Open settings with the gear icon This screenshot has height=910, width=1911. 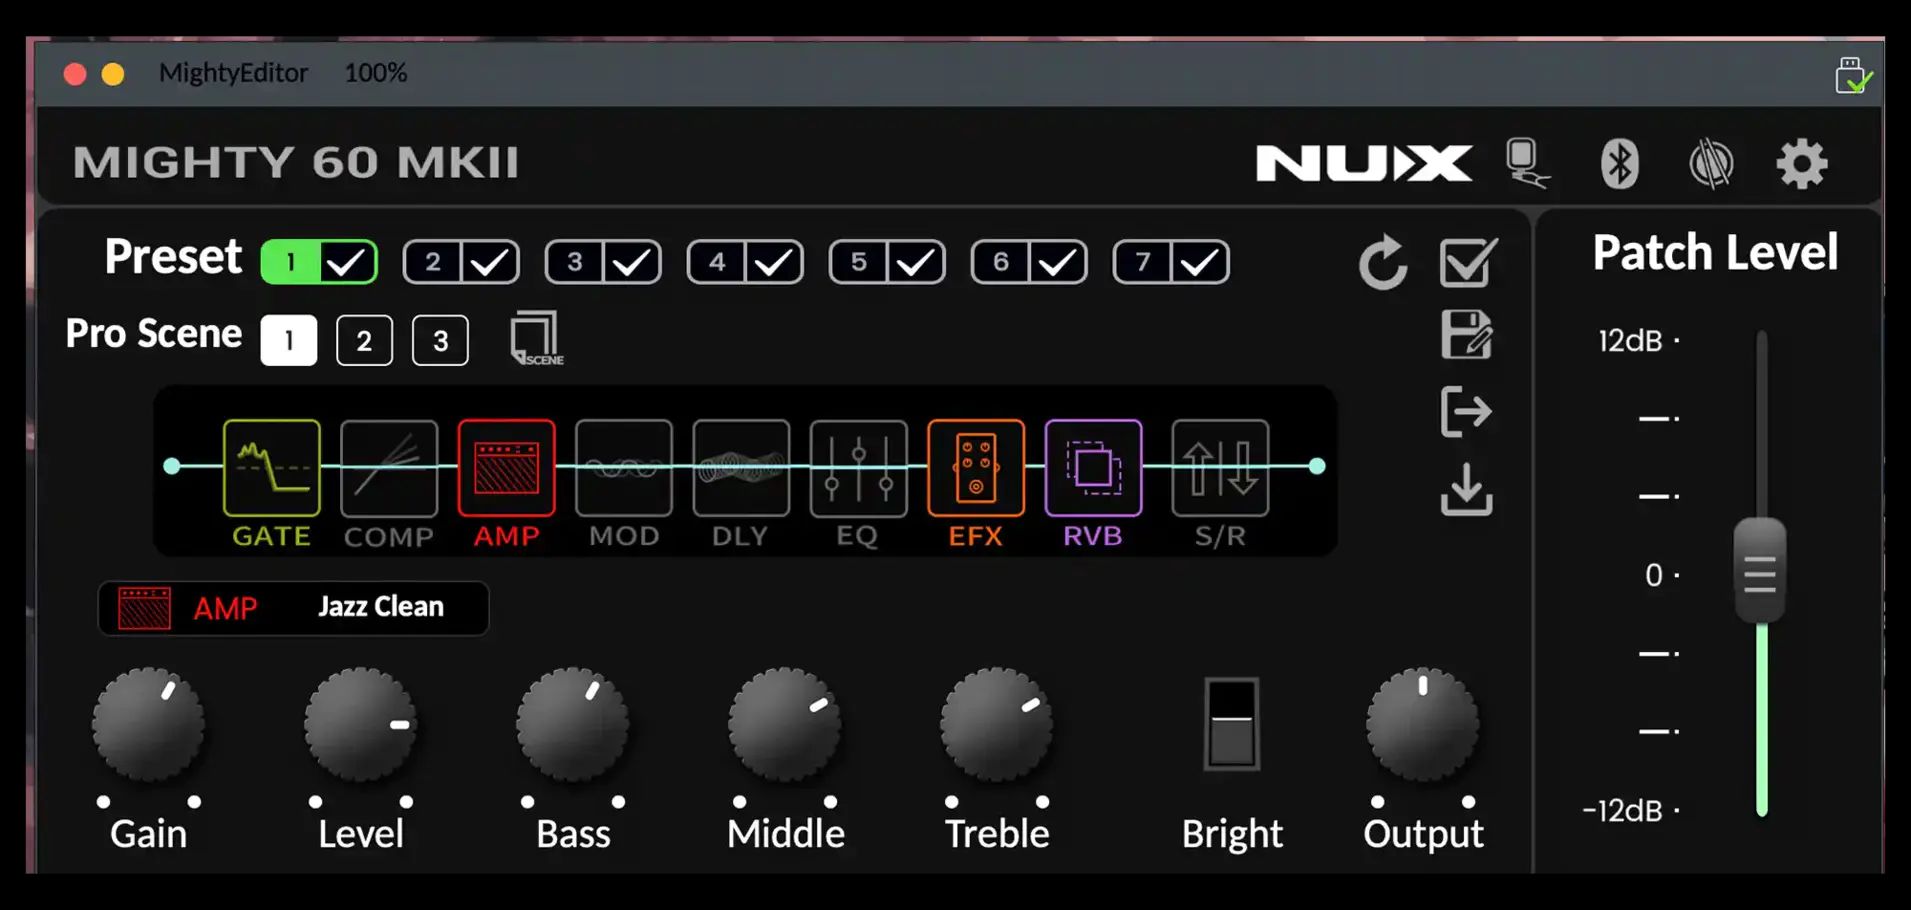[1801, 163]
